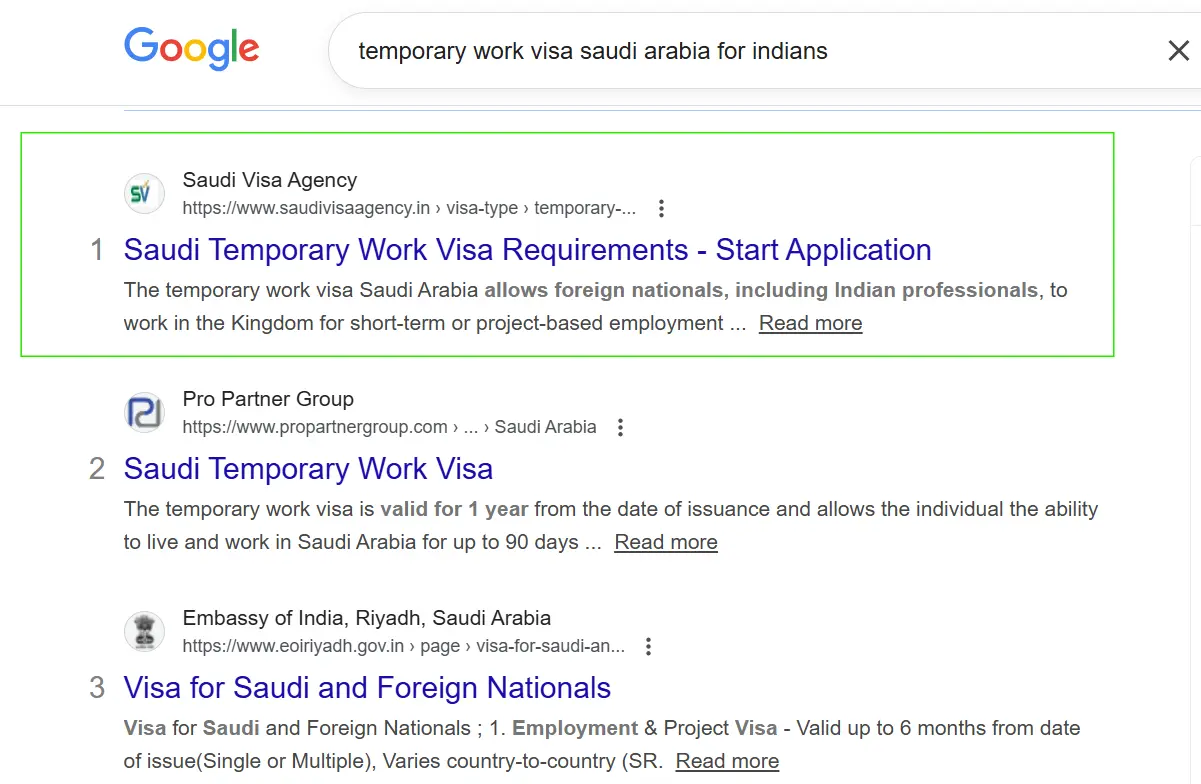
Task: Clear the search box with the X
Action: point(1179,51)
